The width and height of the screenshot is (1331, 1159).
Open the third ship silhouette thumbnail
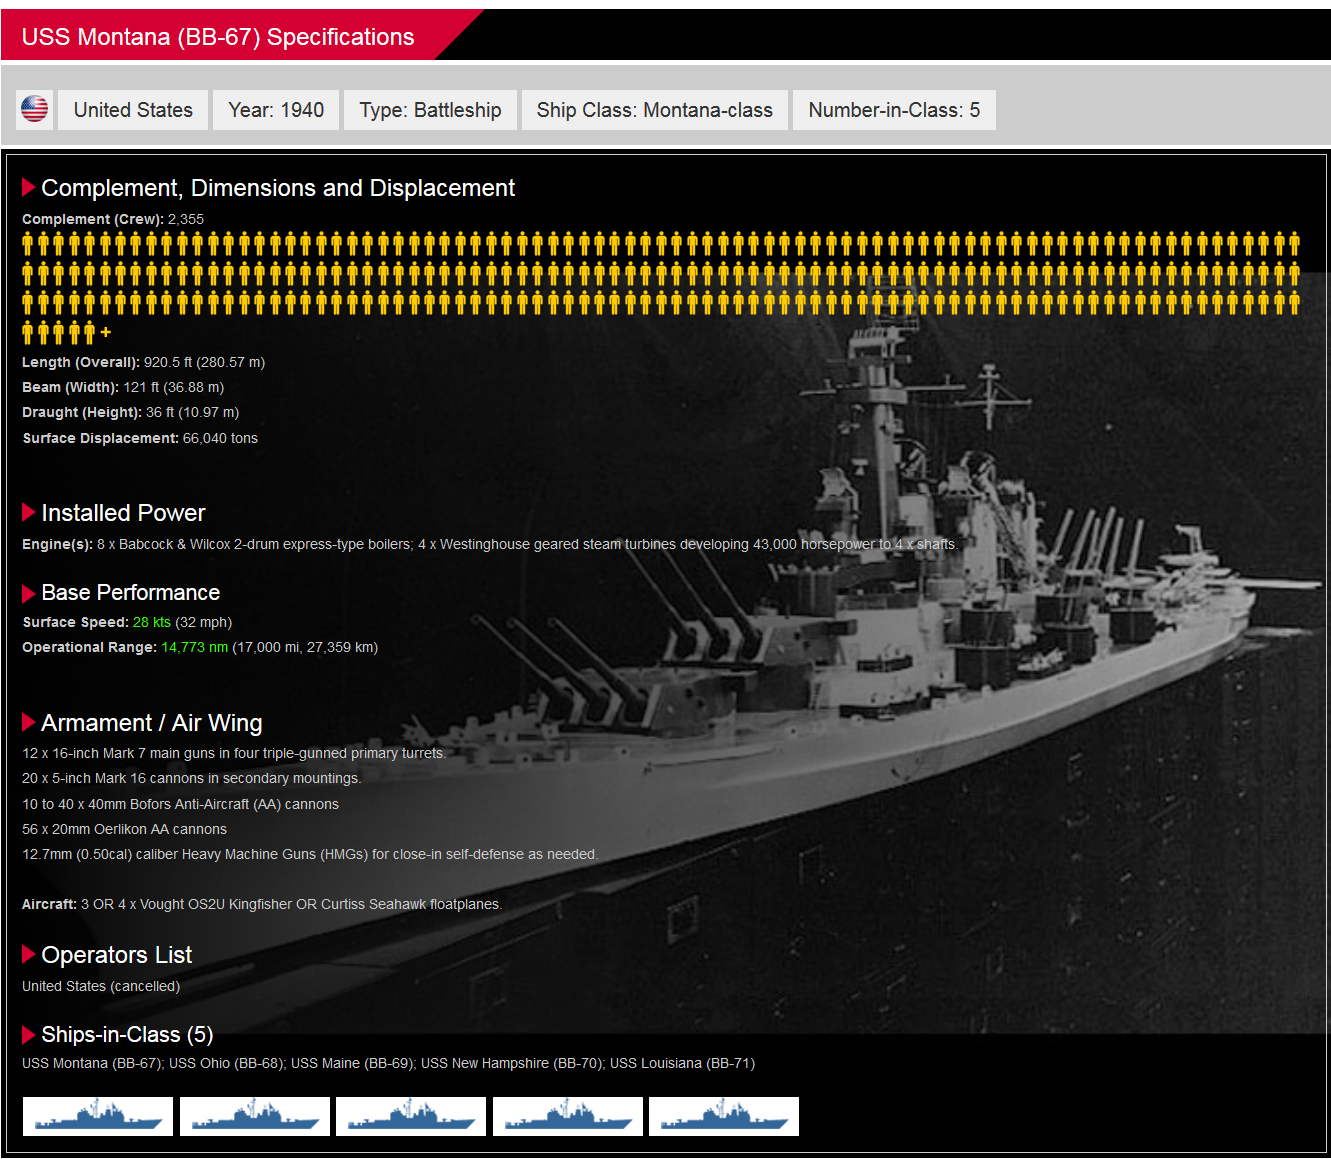tap(411, 1116)
